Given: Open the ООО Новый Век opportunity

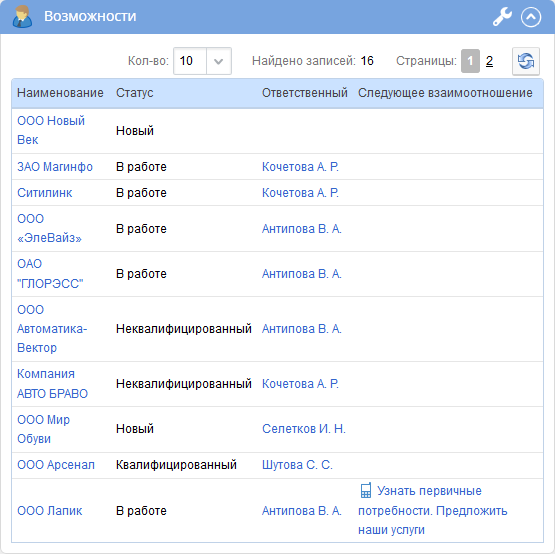Looking at the screenshot, I should (51, 130).
